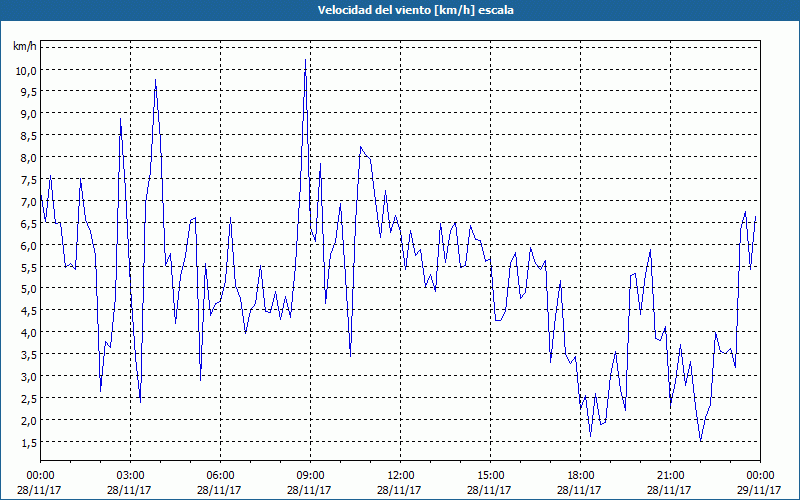This screenshot has width=800, height=500.
Task: Click the '28/11/17' date under 09:00
Action: pyautogui.click(x=309, y=490)
